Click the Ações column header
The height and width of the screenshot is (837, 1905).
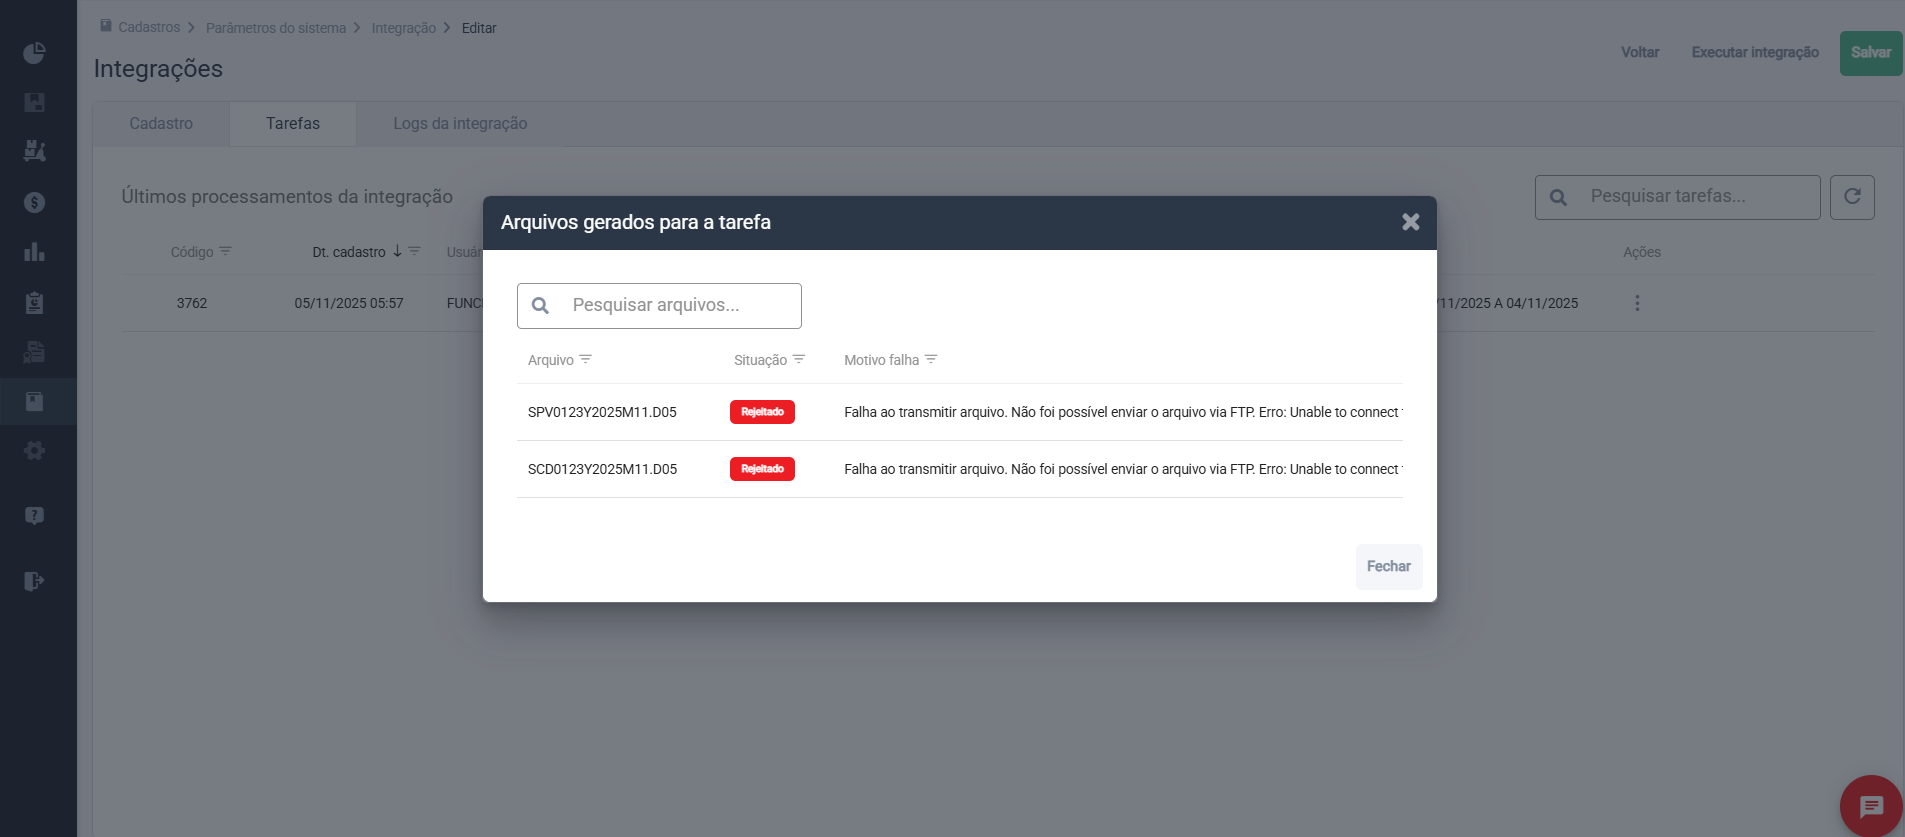click(x=1642, y=252)
